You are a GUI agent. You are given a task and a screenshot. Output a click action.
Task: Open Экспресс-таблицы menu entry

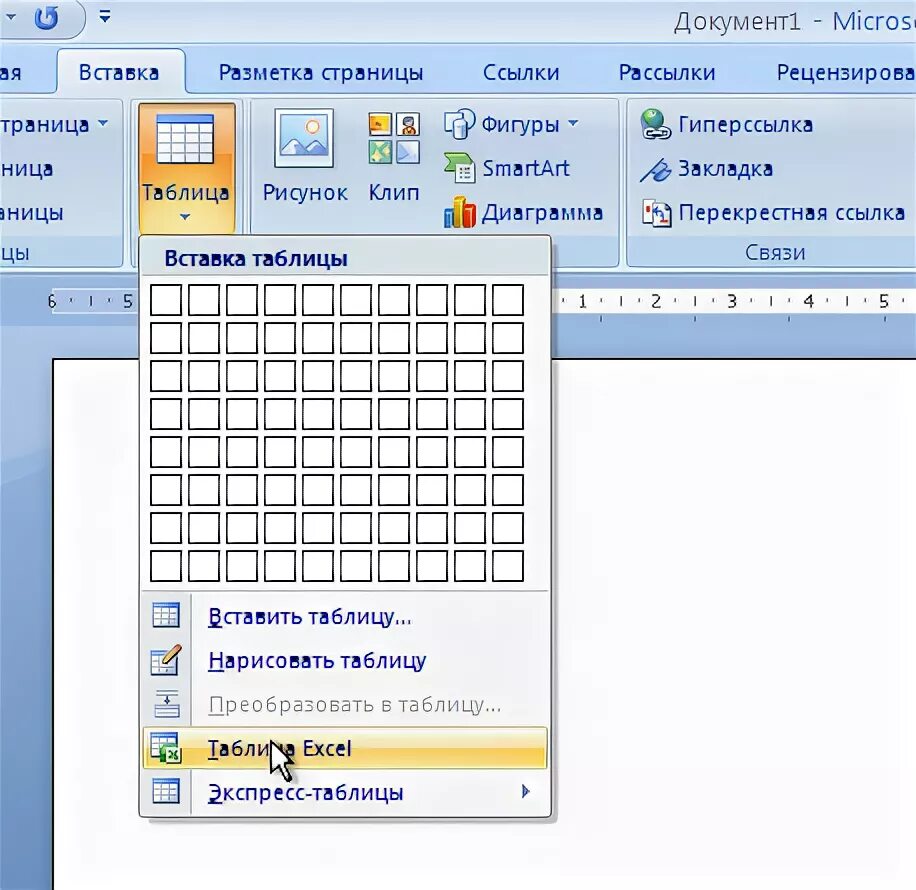[x=345, y=792]
